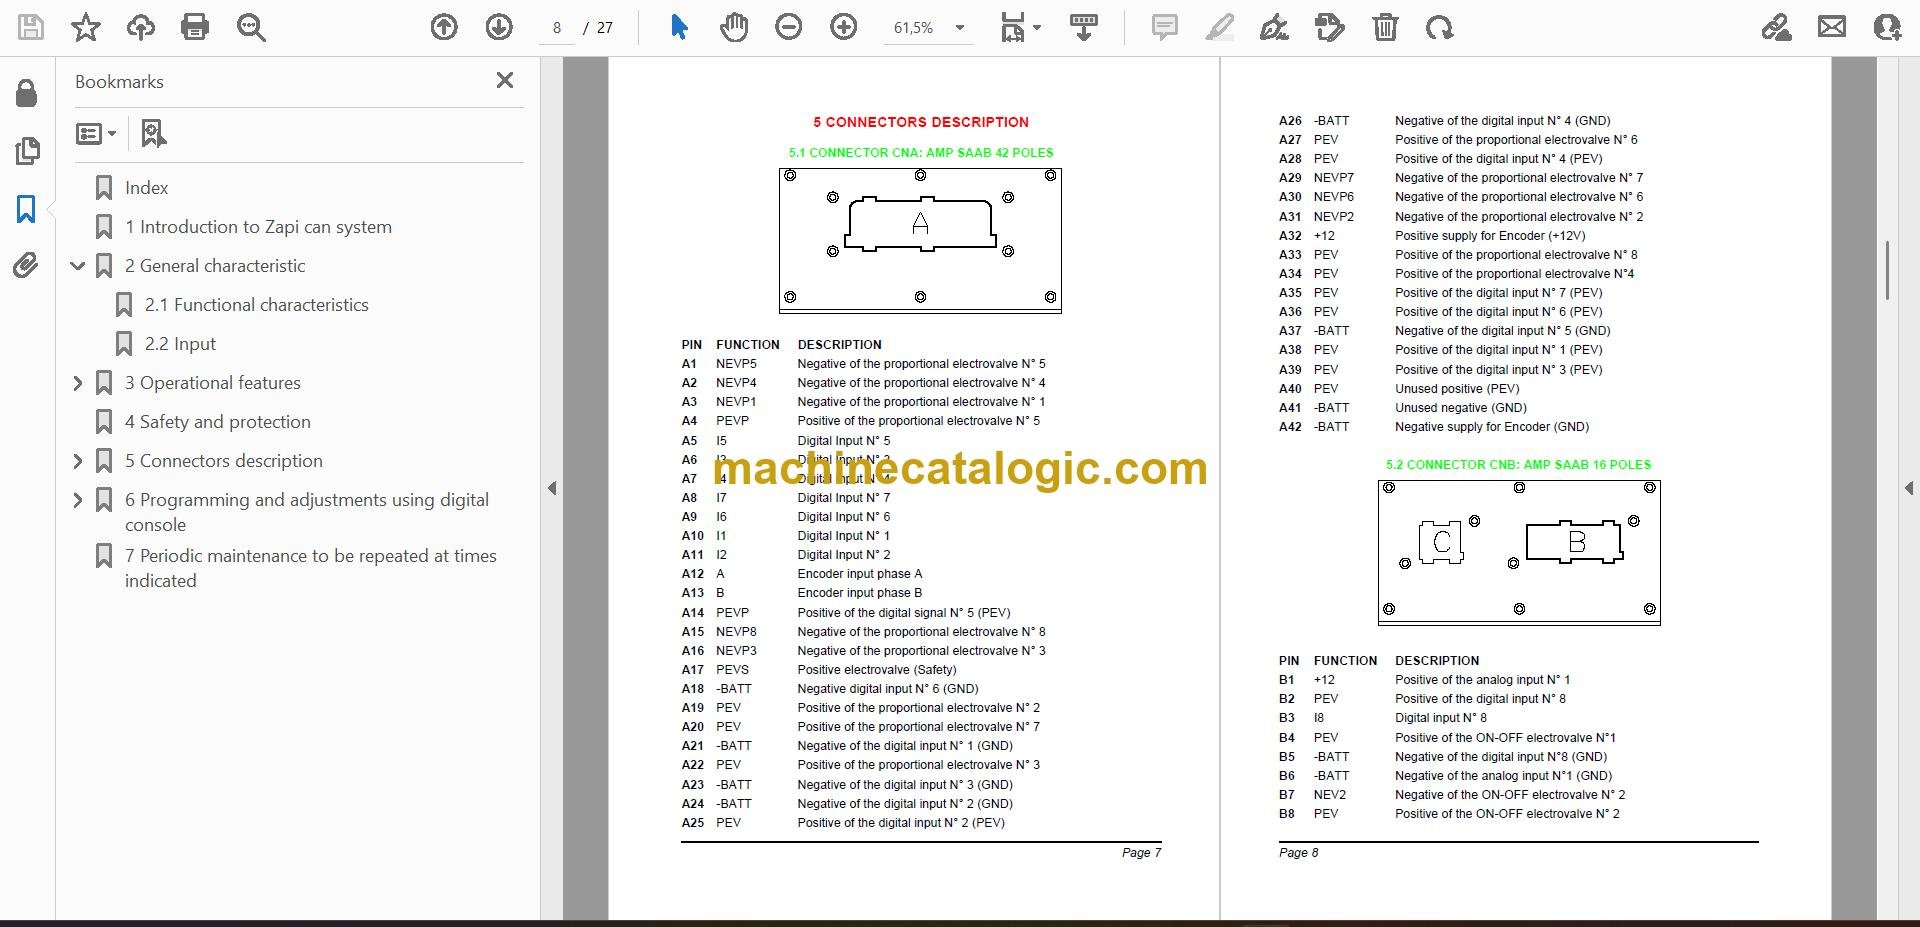
Task: Print the document with the printer icon
Action: 195,27
